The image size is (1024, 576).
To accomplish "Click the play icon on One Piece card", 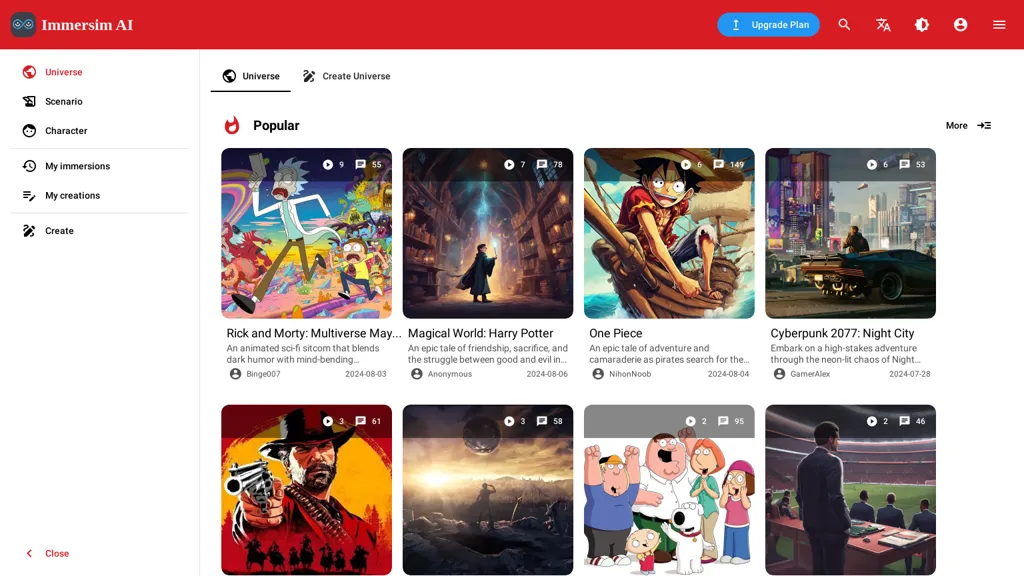I will click(x=686, y=165).
